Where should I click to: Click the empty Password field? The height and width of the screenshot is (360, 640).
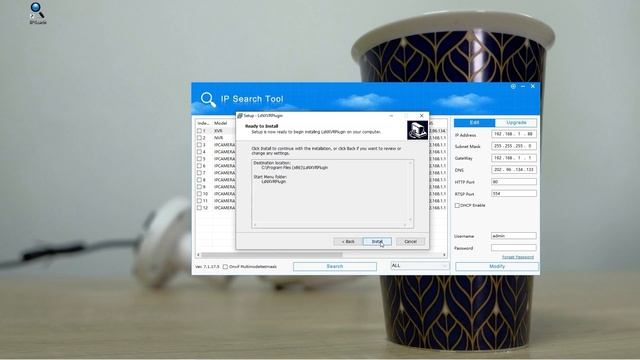pos(514,247)
